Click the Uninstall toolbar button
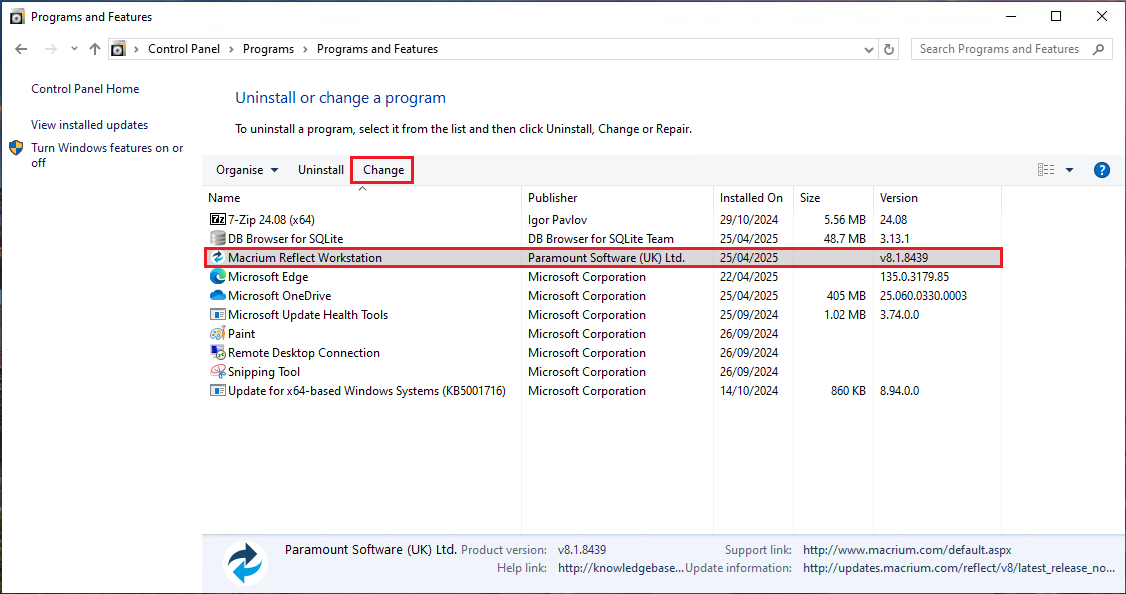 pos(321,170)
